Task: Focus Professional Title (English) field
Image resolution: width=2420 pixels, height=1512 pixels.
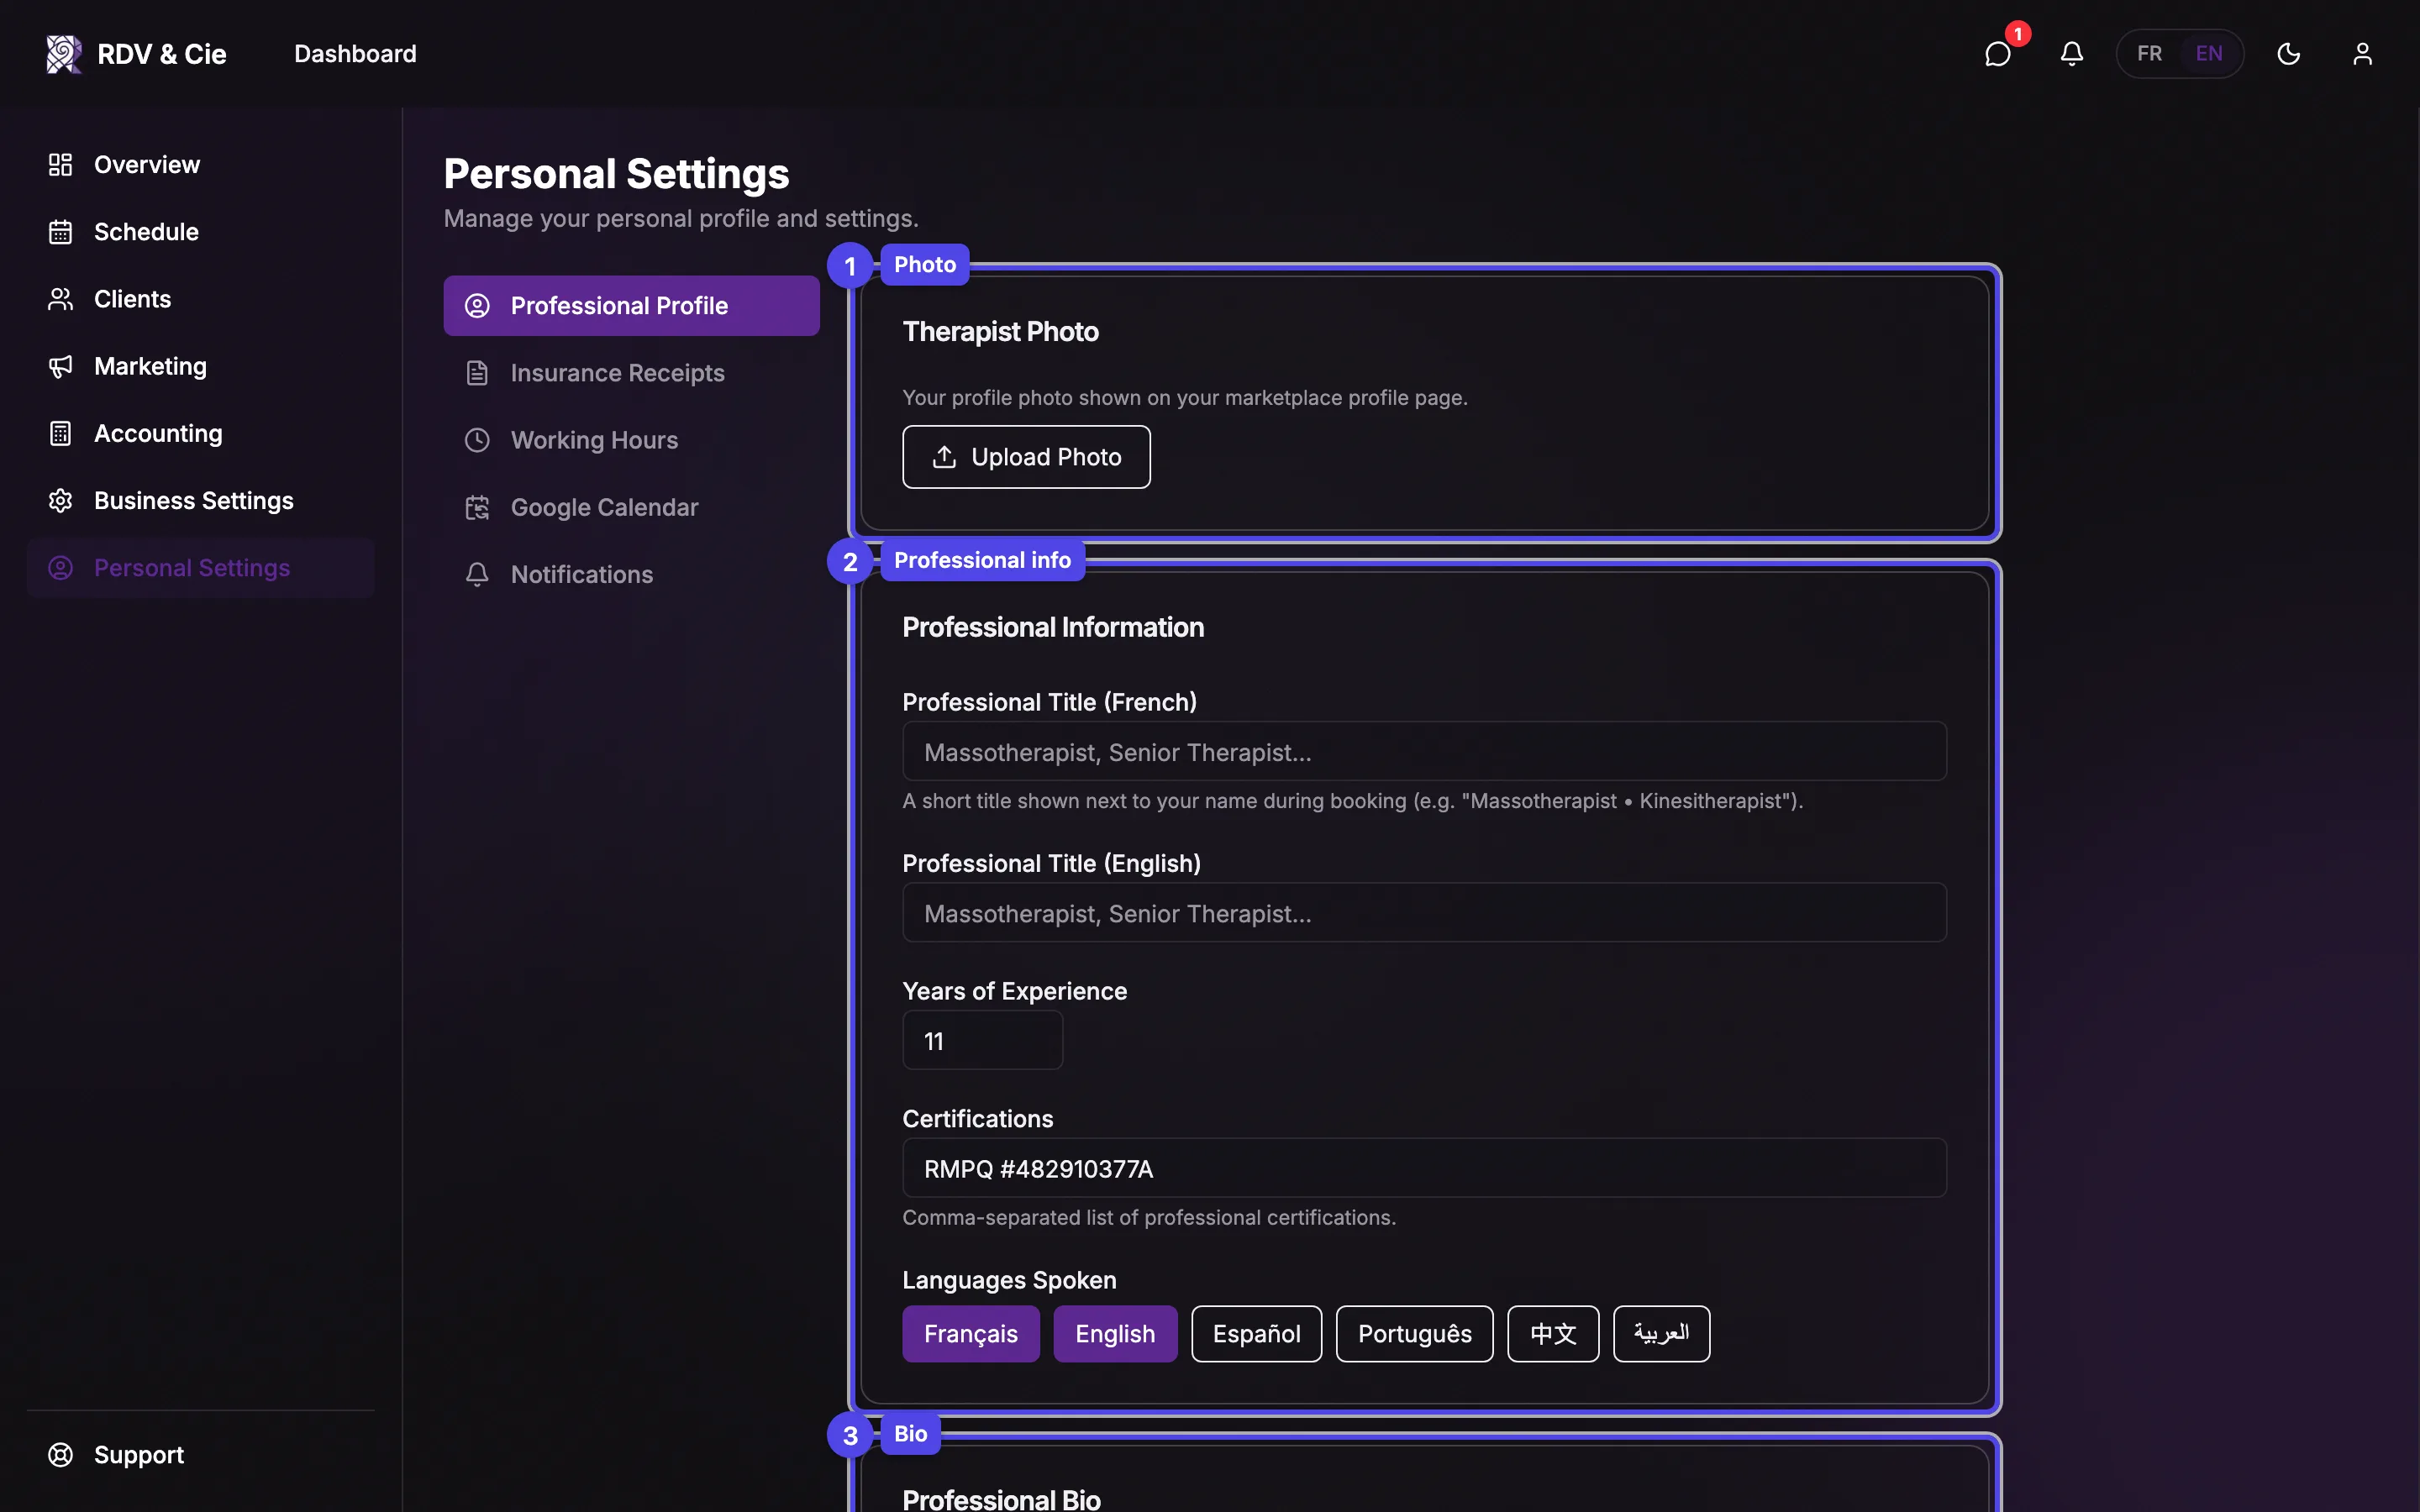Action: coord(1424,912)
